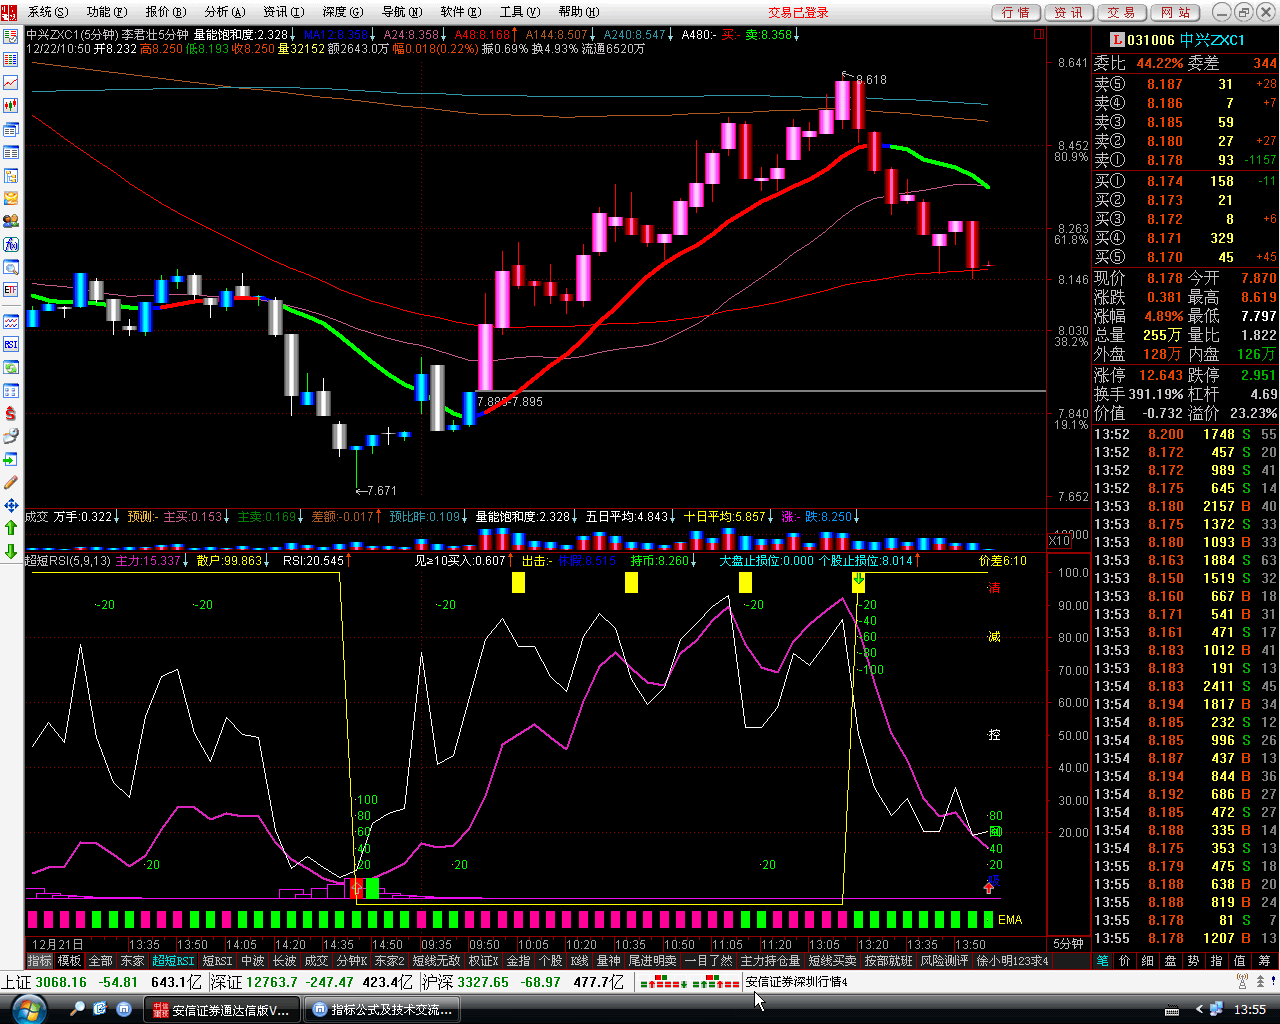Switch to the 超短RSI indicator tab

[174, 961]
